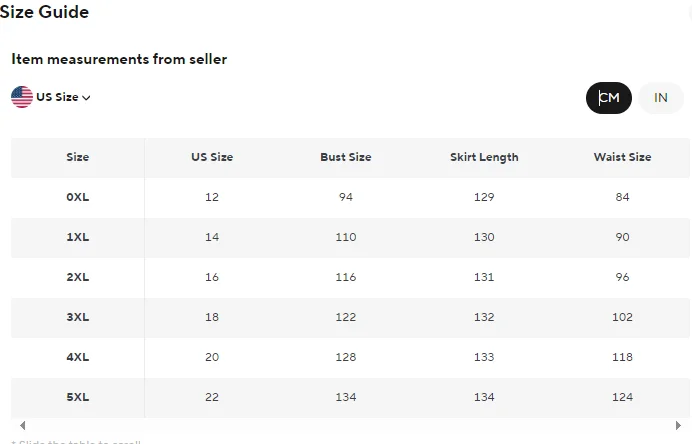Select the 3XL size row
The height and width of the screenshot is (444, 692).
click(350, 318)
